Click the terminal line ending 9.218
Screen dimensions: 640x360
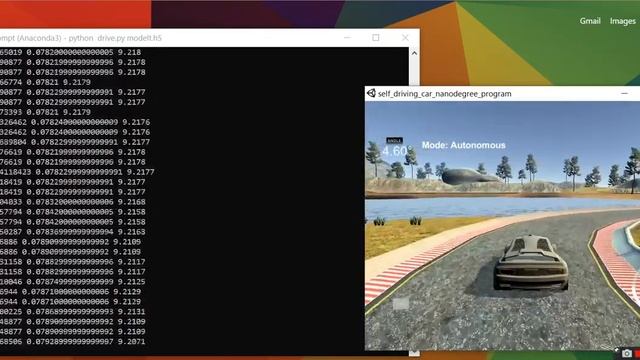click(x=70, y=52)
